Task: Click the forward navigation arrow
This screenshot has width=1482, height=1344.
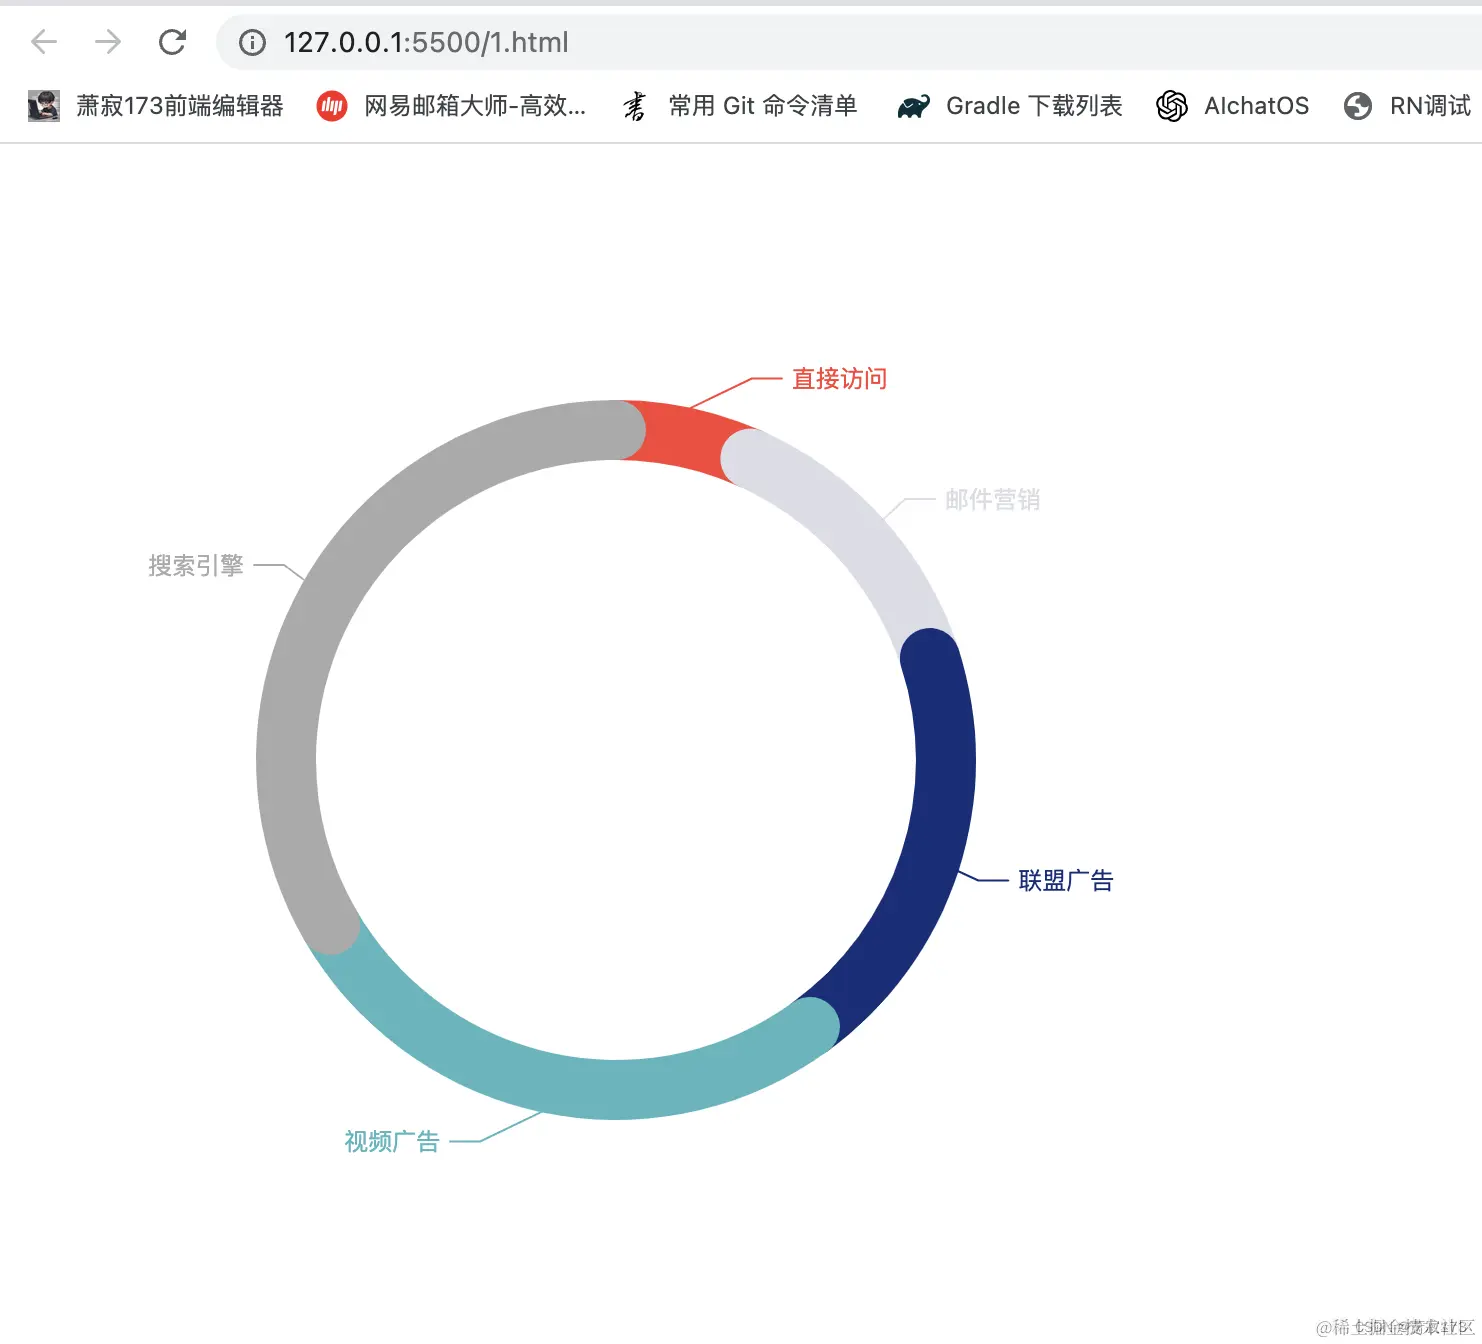Action: pyautogui.click(x=107, y=42)
